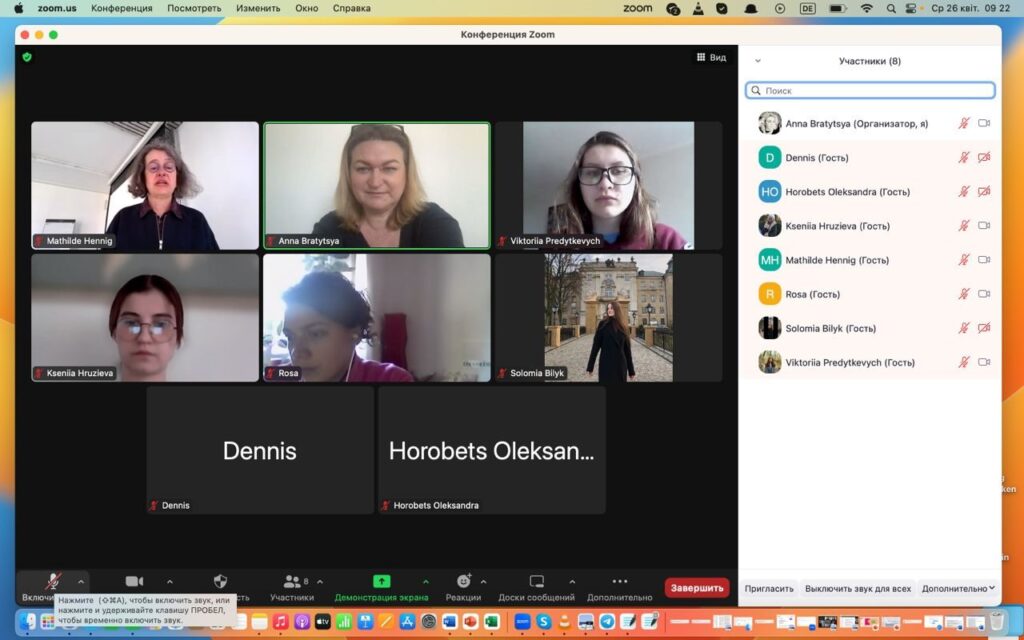Toggle Rosa's camera icon in participants list
The height and width of the screenshot is (640, 1024).
click(x=984, y=294)
